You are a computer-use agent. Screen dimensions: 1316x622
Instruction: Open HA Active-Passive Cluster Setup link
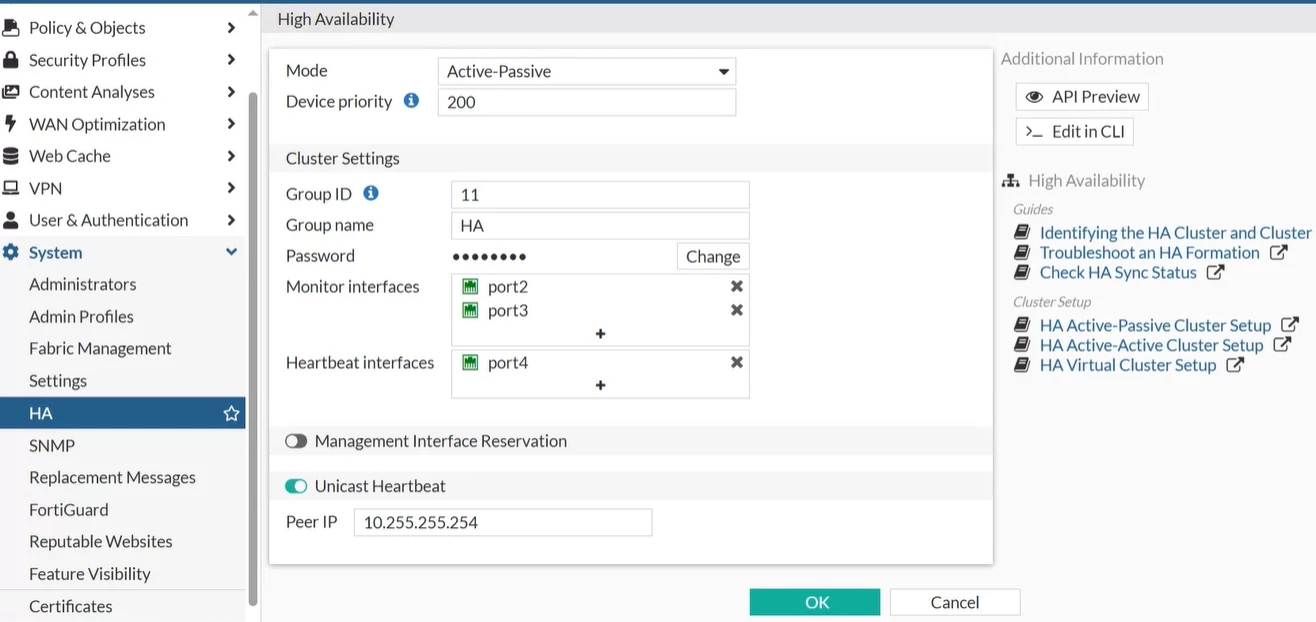pos(1155,325)
